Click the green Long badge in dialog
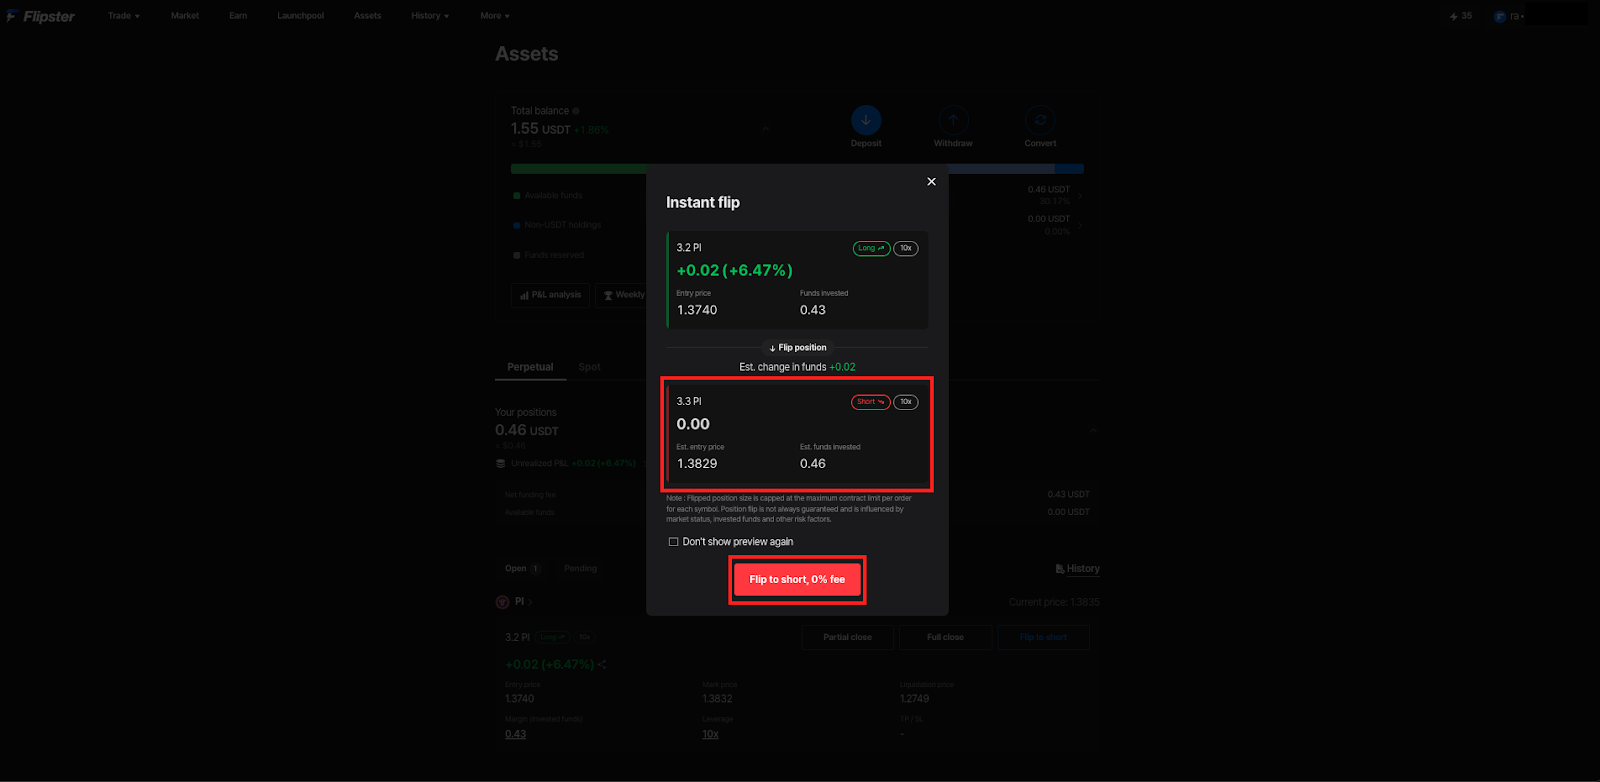The image size is (1600, 782). tap(871, 248)
